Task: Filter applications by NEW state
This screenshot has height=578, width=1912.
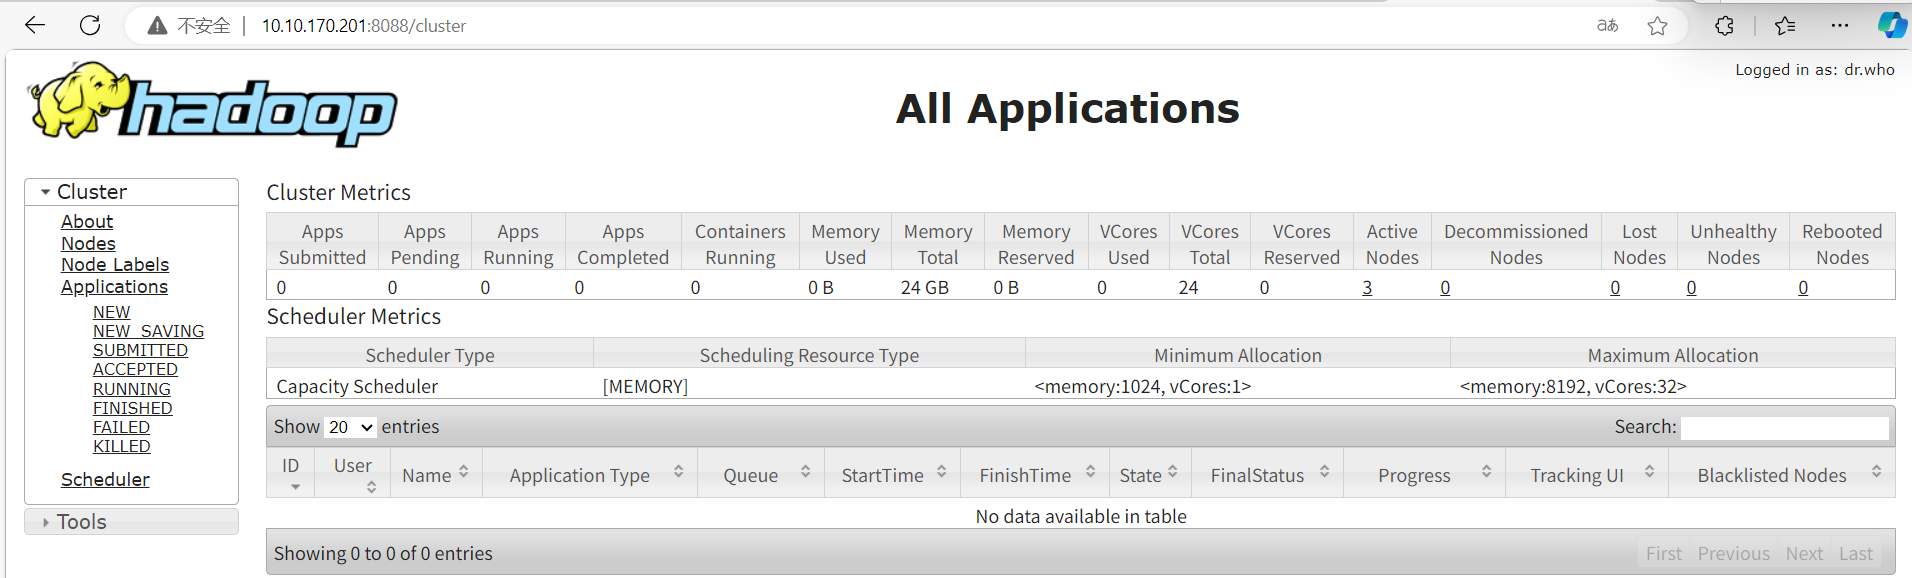Action: [111, 312]
